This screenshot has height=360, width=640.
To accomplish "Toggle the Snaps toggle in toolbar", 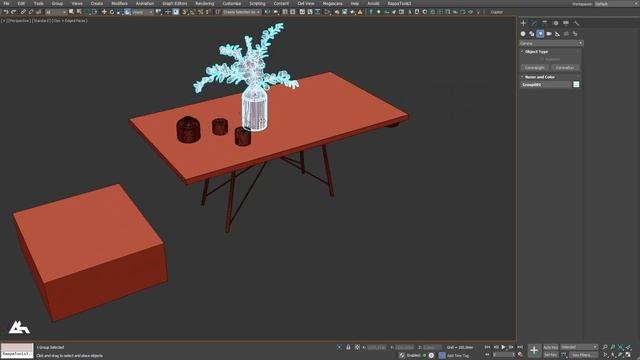I will click(184, 12).
